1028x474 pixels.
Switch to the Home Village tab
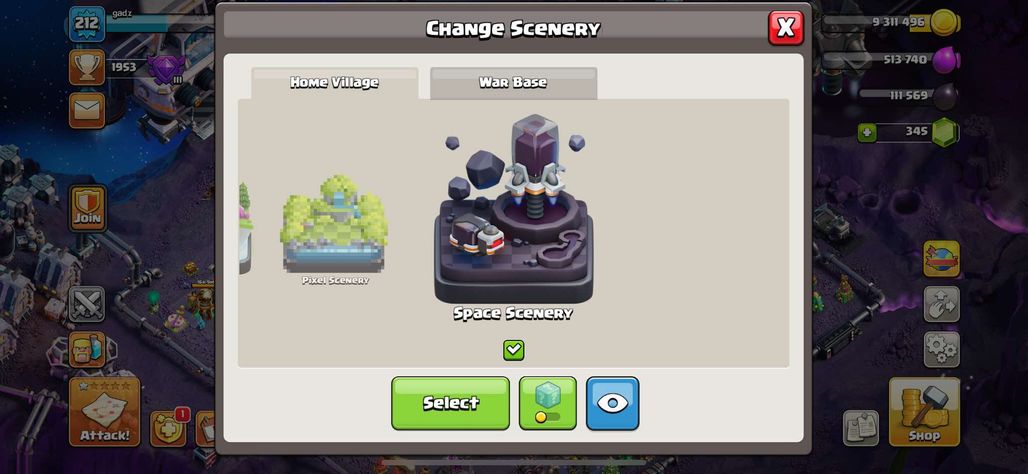[334, 83]
